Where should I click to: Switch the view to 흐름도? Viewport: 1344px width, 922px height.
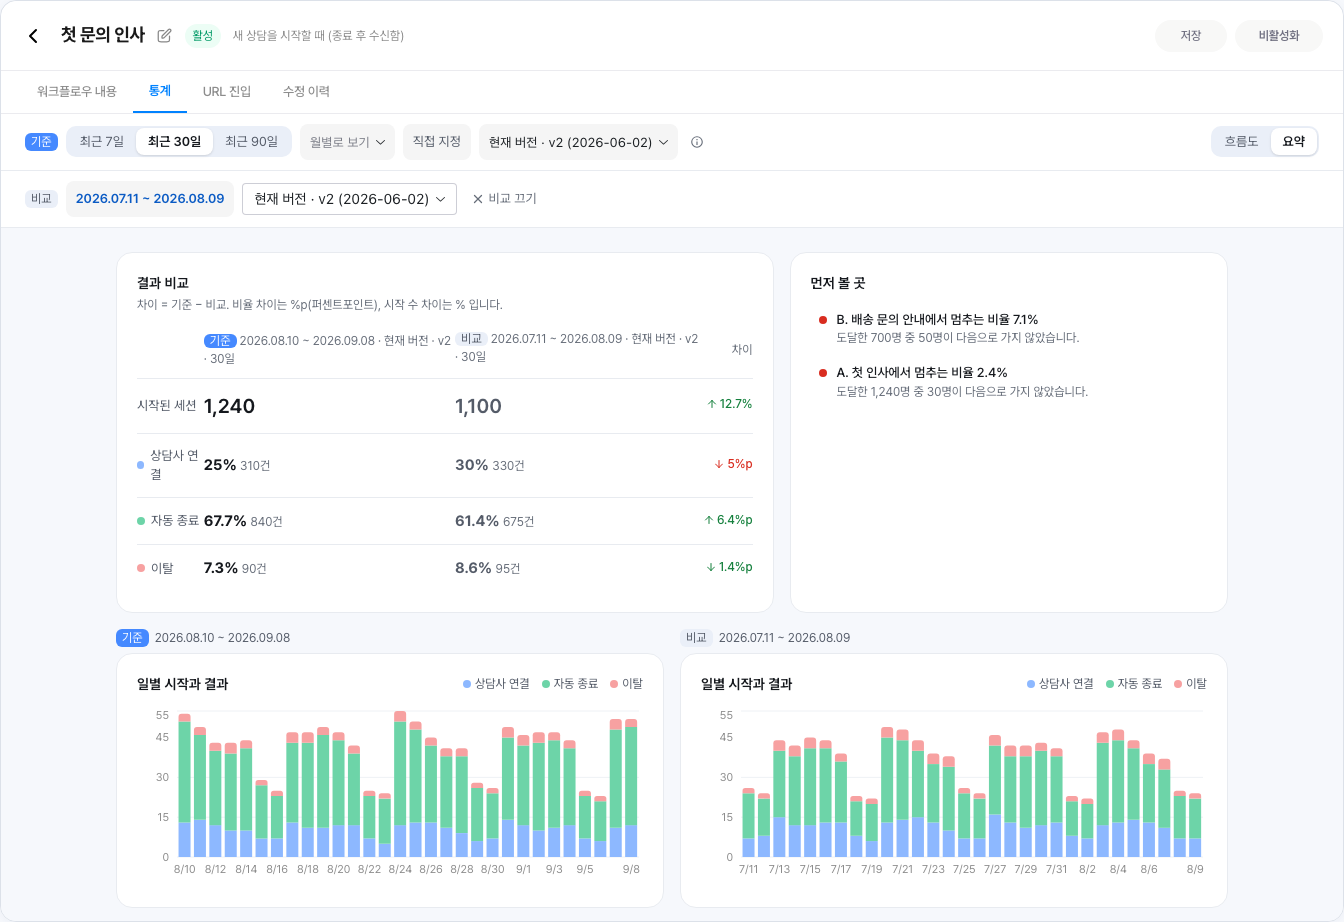coord(1241,142)
